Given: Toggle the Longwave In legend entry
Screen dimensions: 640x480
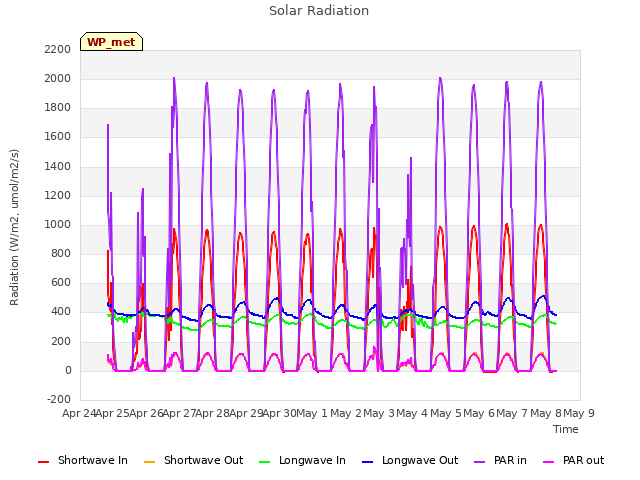Looking at the screenshot, I should pos(302,460).
